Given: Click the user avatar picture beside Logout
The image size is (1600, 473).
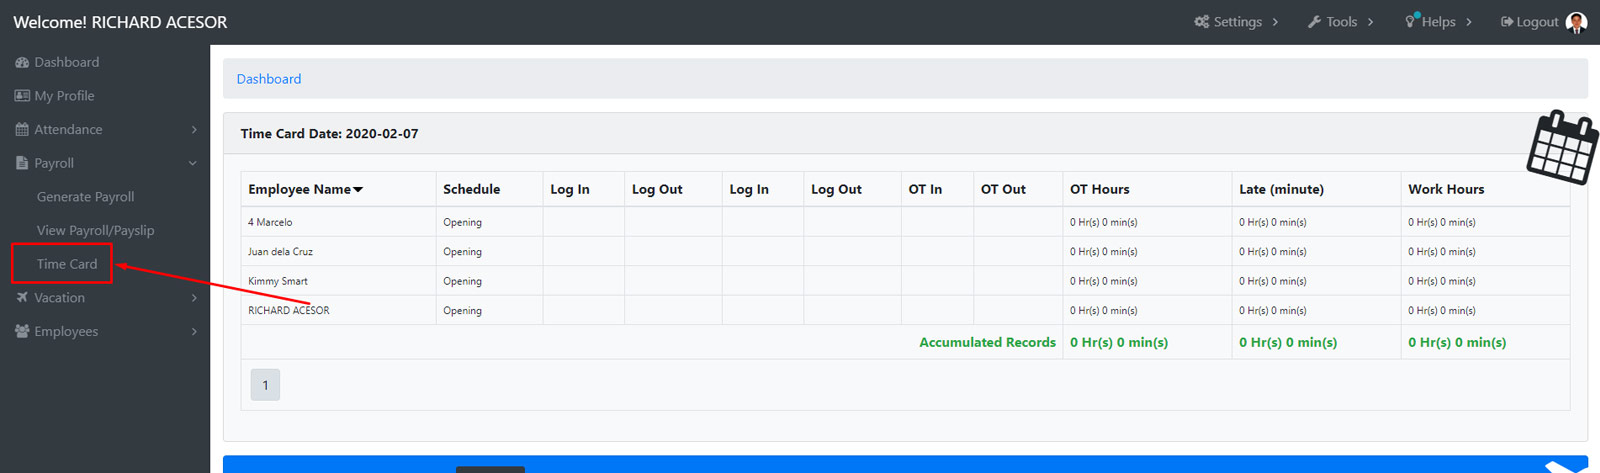Looking at the screenshot, I should click(x=1577, y=22).
